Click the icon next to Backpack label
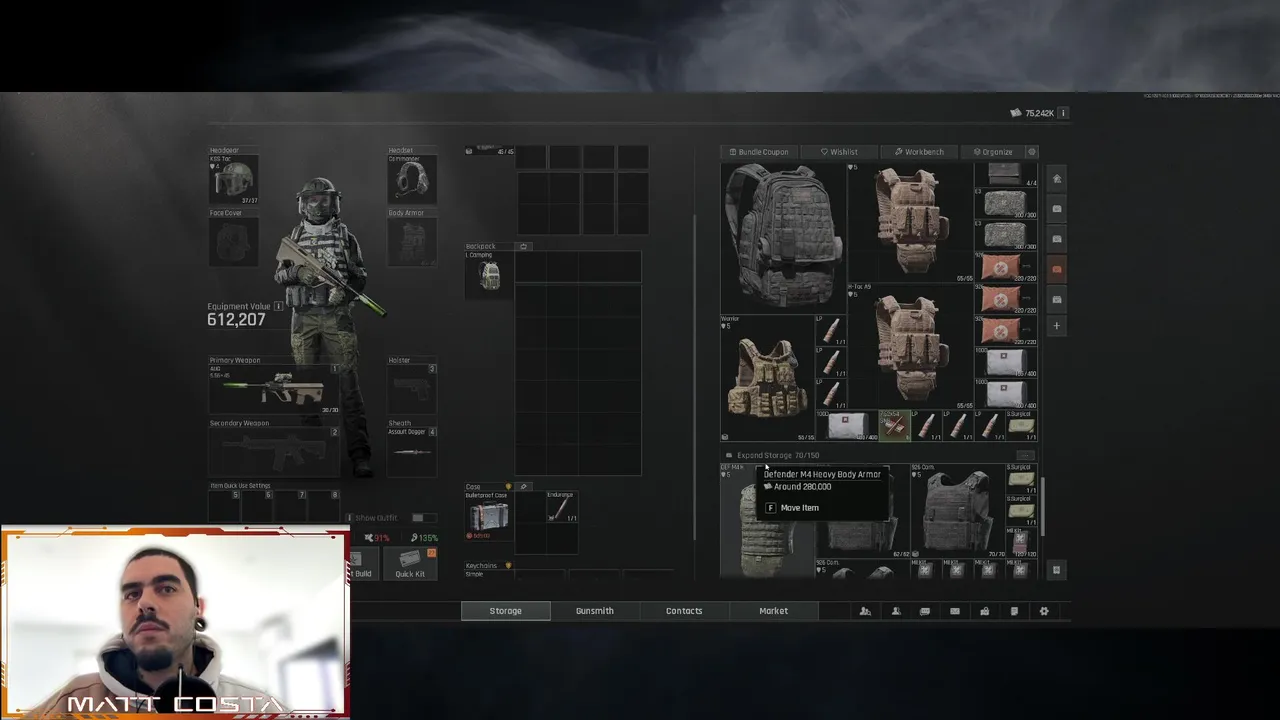 pos(523,246)
